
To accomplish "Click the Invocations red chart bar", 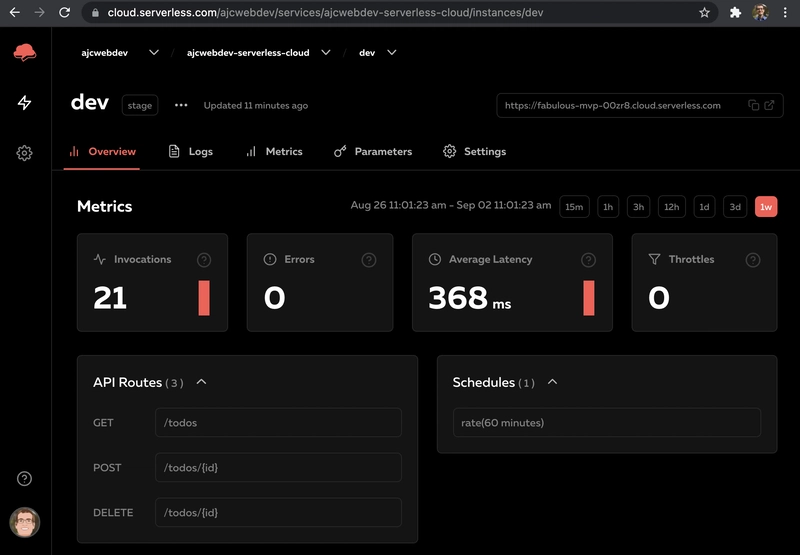I will 204,298.
